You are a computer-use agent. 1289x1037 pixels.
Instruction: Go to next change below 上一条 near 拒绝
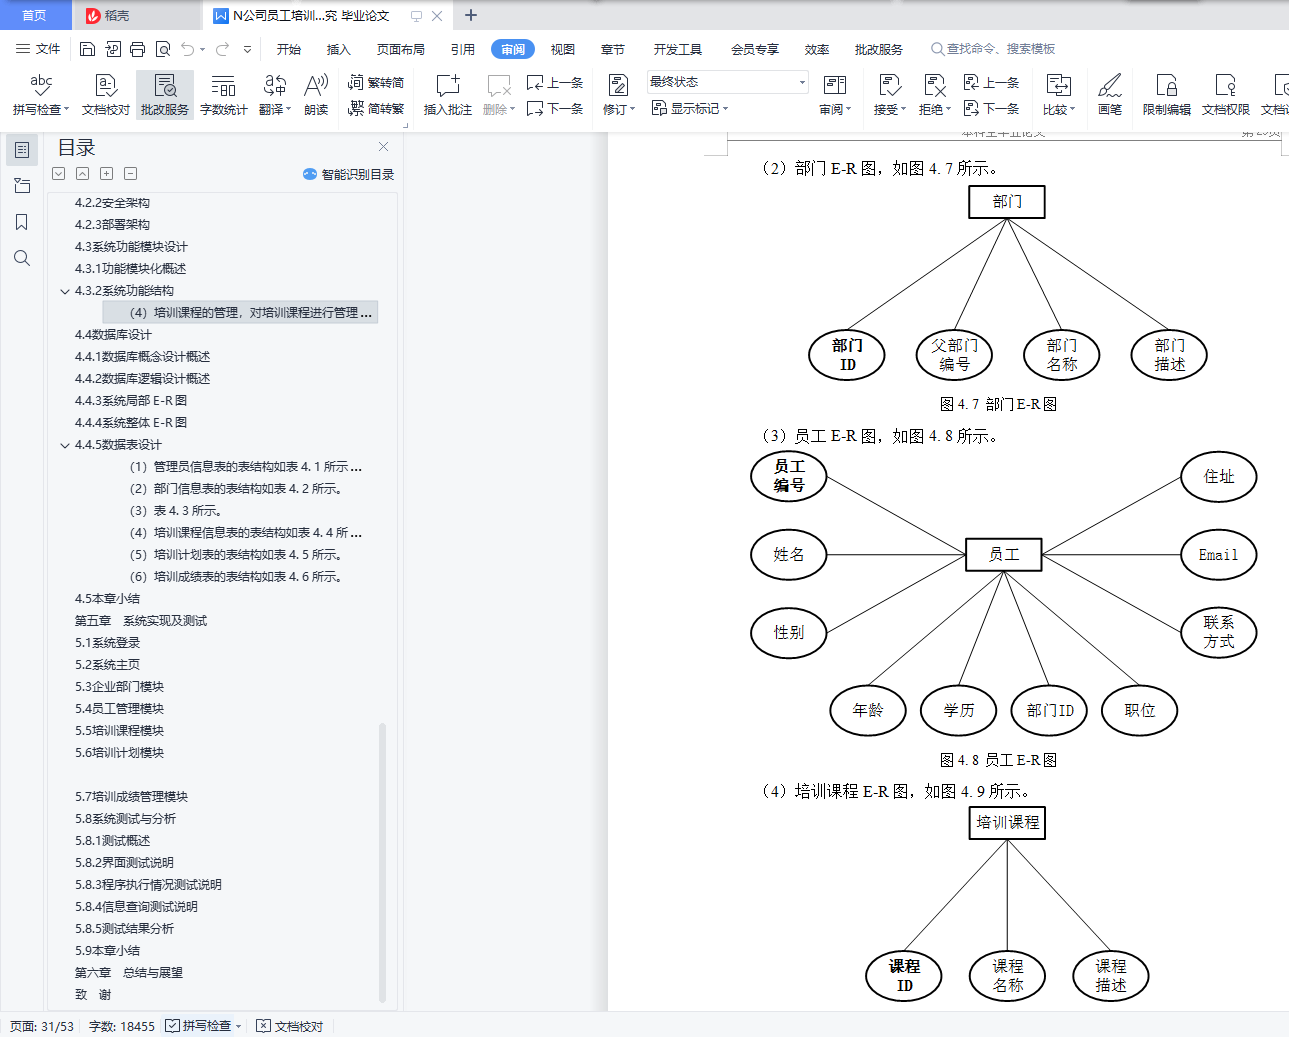click(x=991, y=108)
